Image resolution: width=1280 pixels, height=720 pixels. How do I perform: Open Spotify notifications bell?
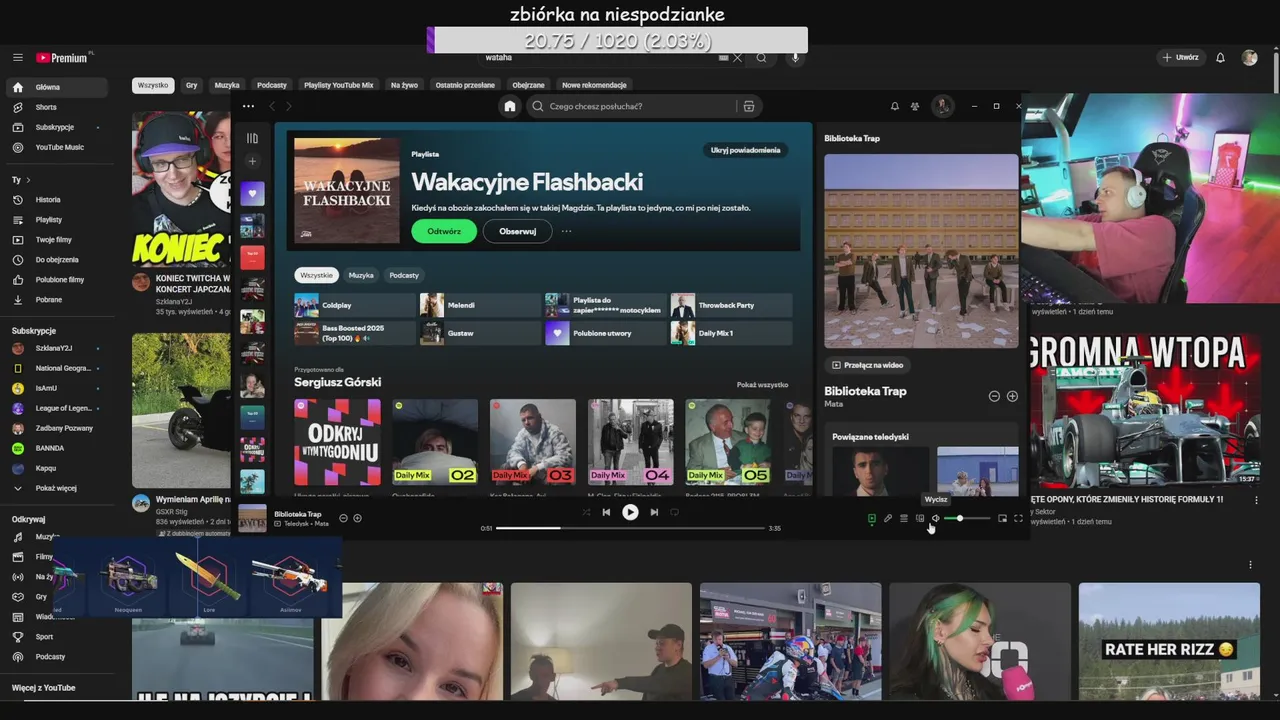[894, 106]
